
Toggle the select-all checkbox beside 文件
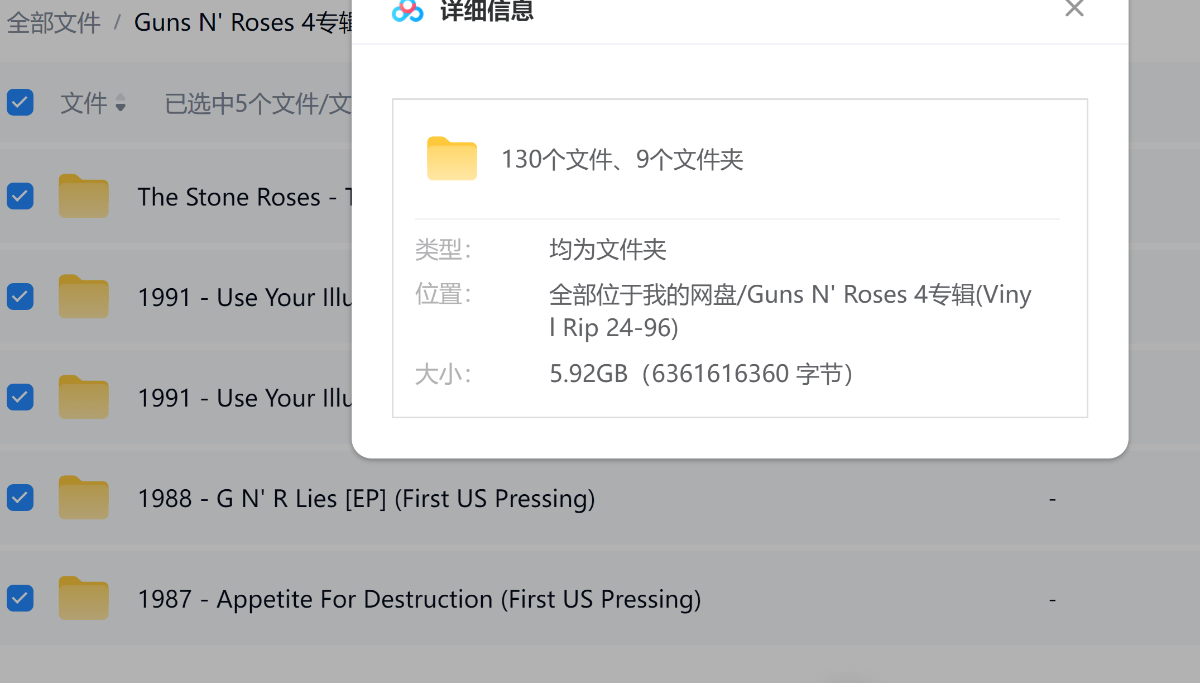coord(20,102)
